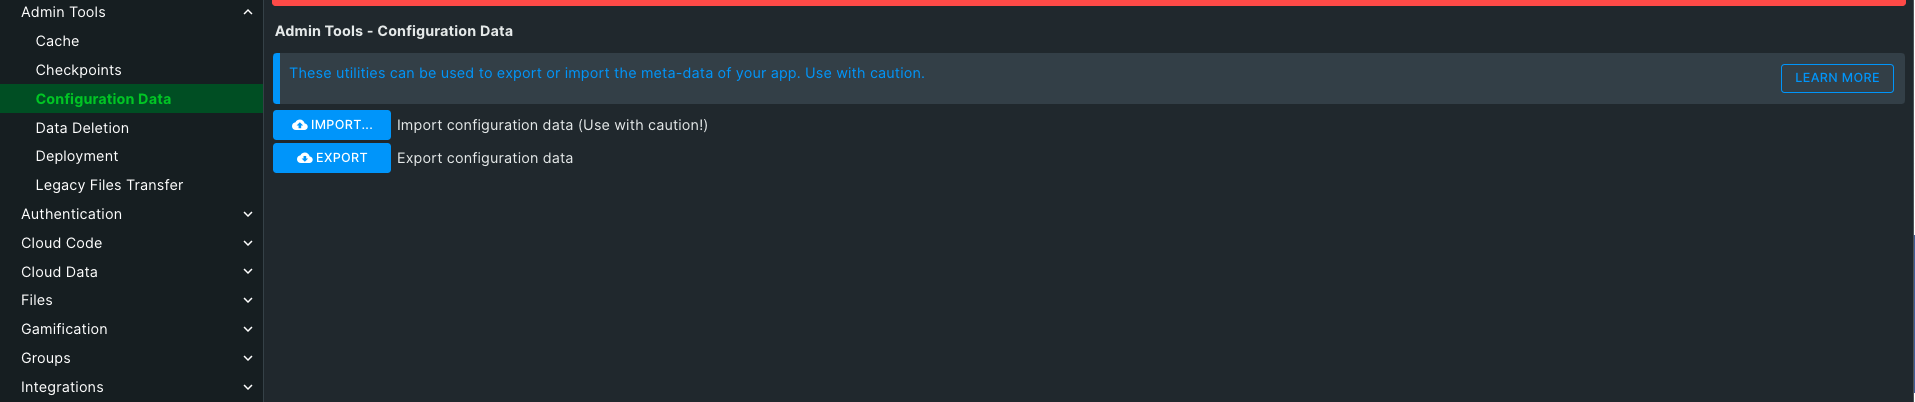The image size is (1915, 402).
Task: Click the Export button
Action: coord(332,158)
